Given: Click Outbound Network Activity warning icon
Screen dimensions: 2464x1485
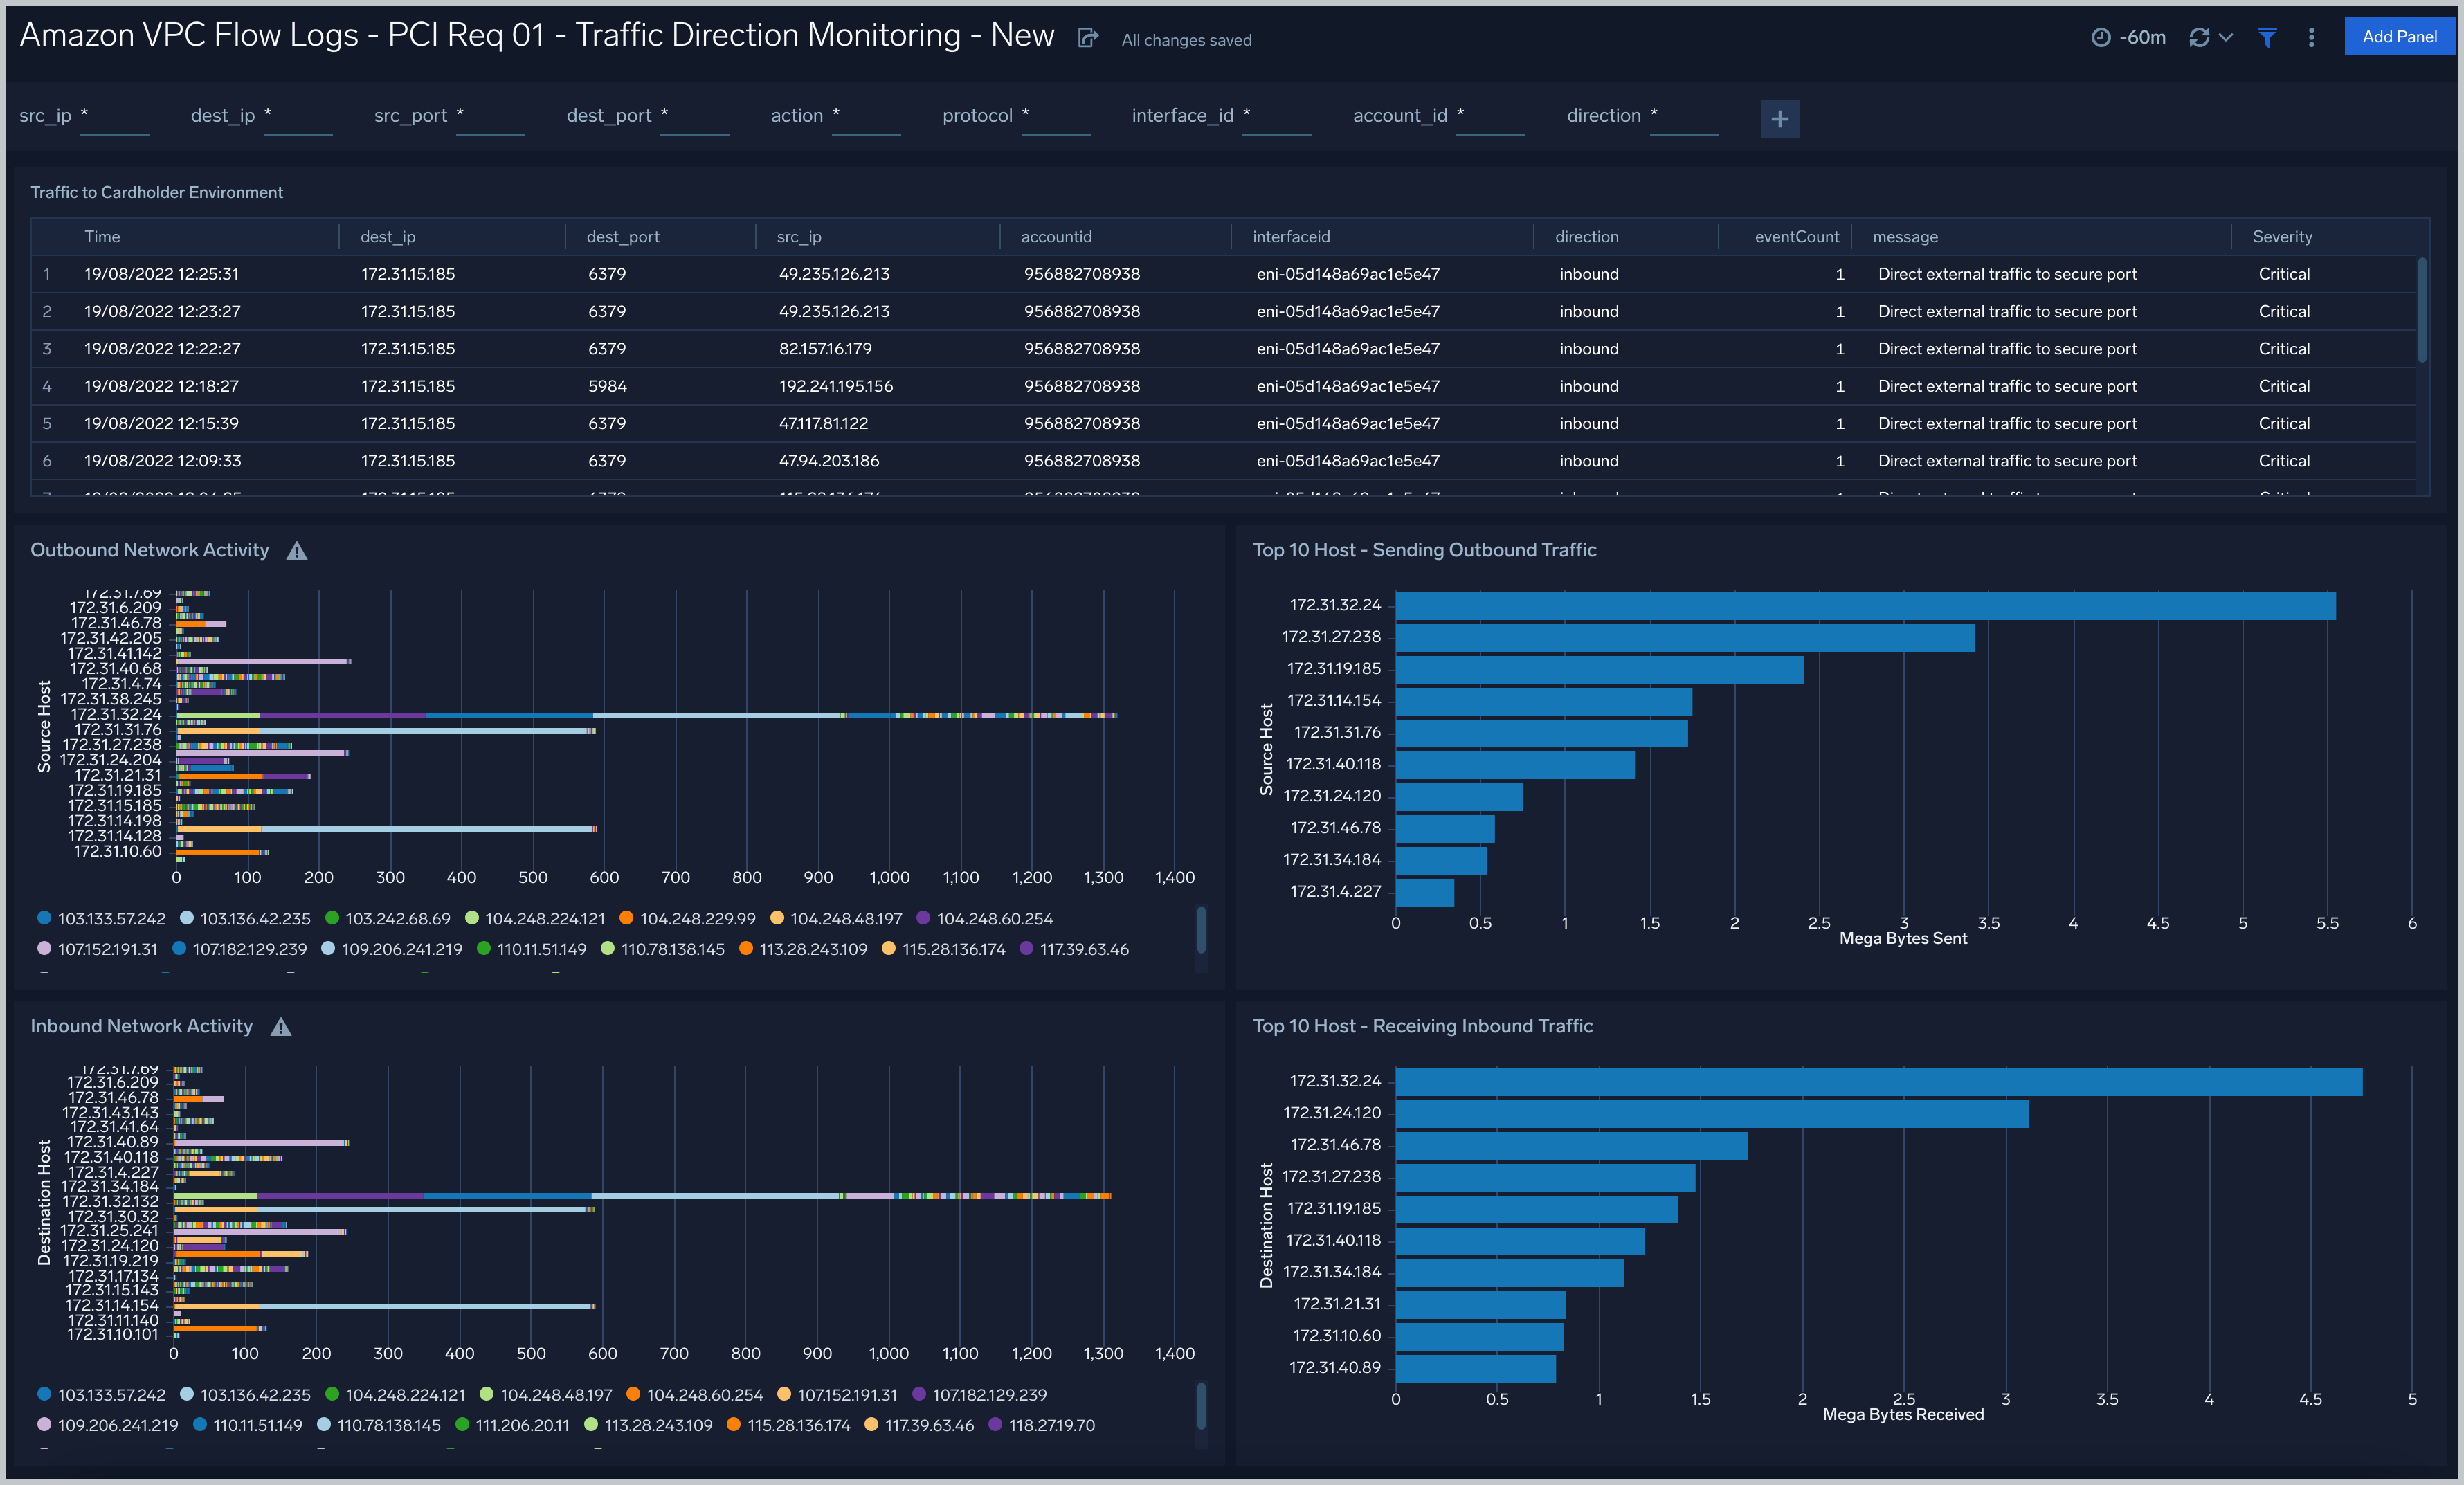Looking at the screenshot, I should tap(297, 551).
